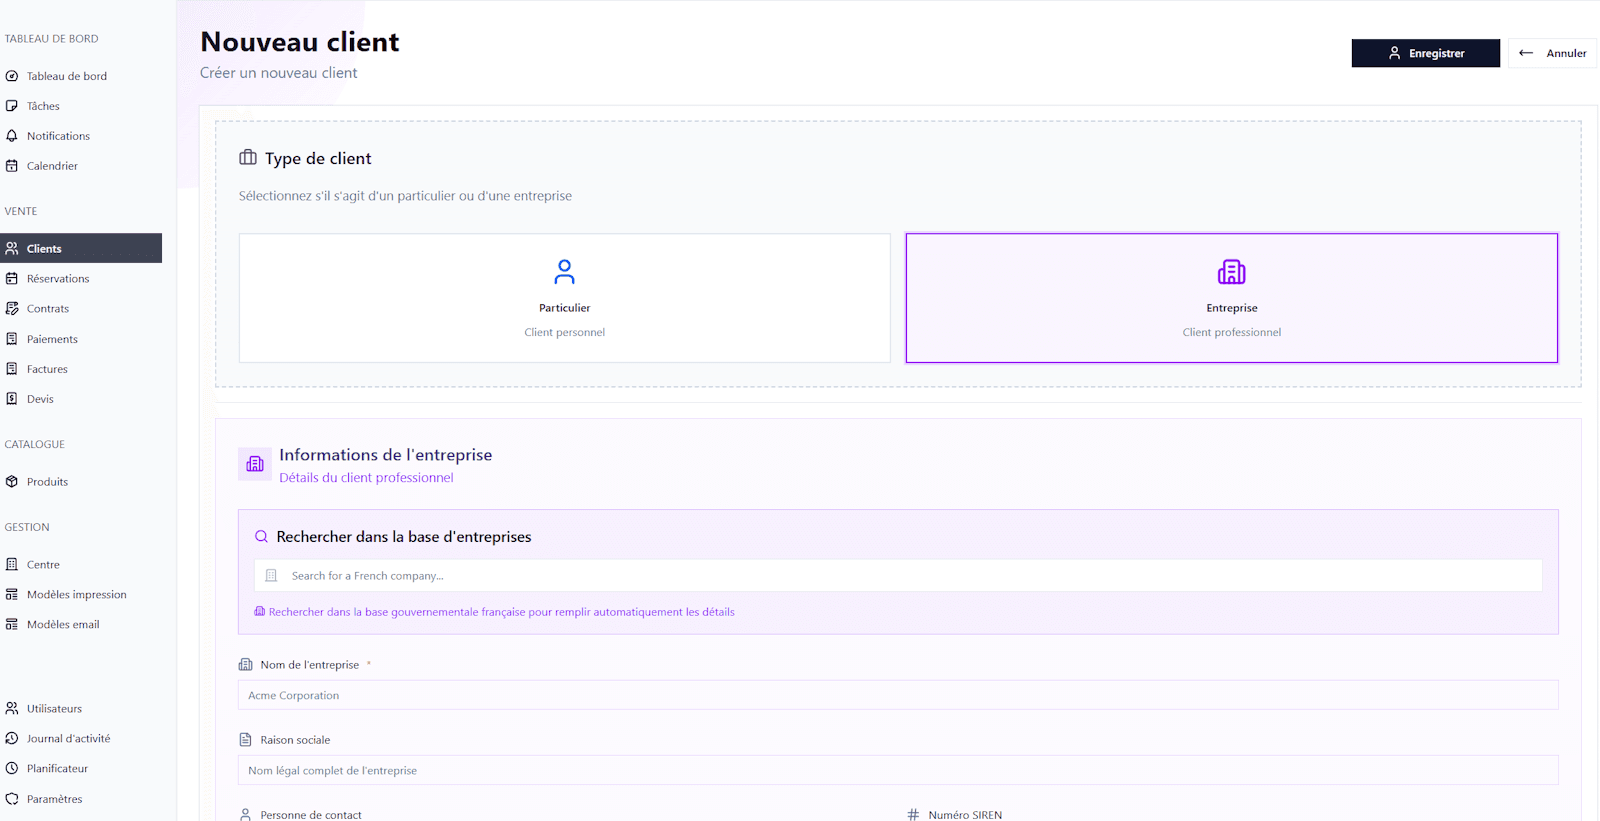Select the Particulier client type card
Viewport: 1600px width, 821px height.
click(x=565, y=298)
